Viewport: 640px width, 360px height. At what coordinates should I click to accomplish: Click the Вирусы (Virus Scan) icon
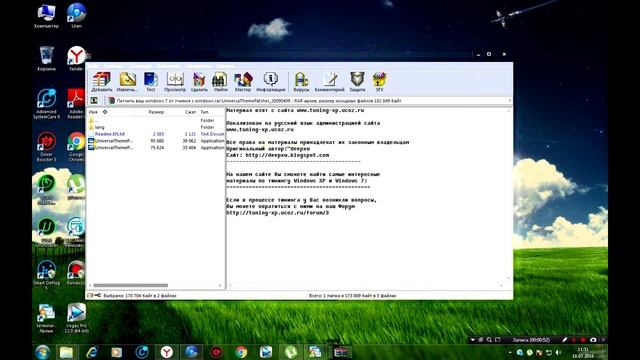pos(301,82)
